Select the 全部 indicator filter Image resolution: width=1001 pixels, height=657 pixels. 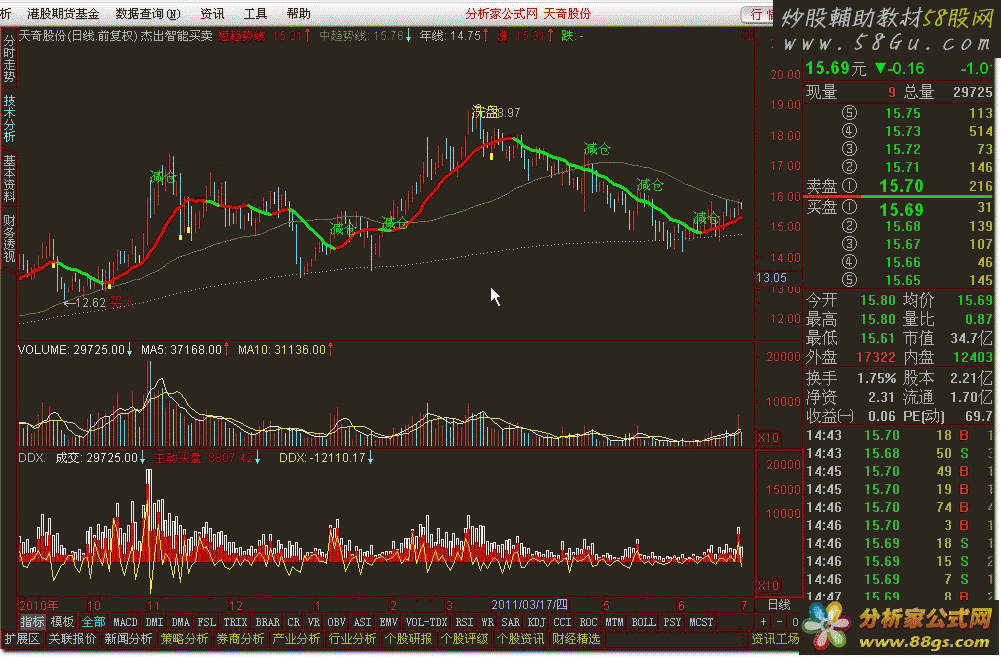point(93,622)
